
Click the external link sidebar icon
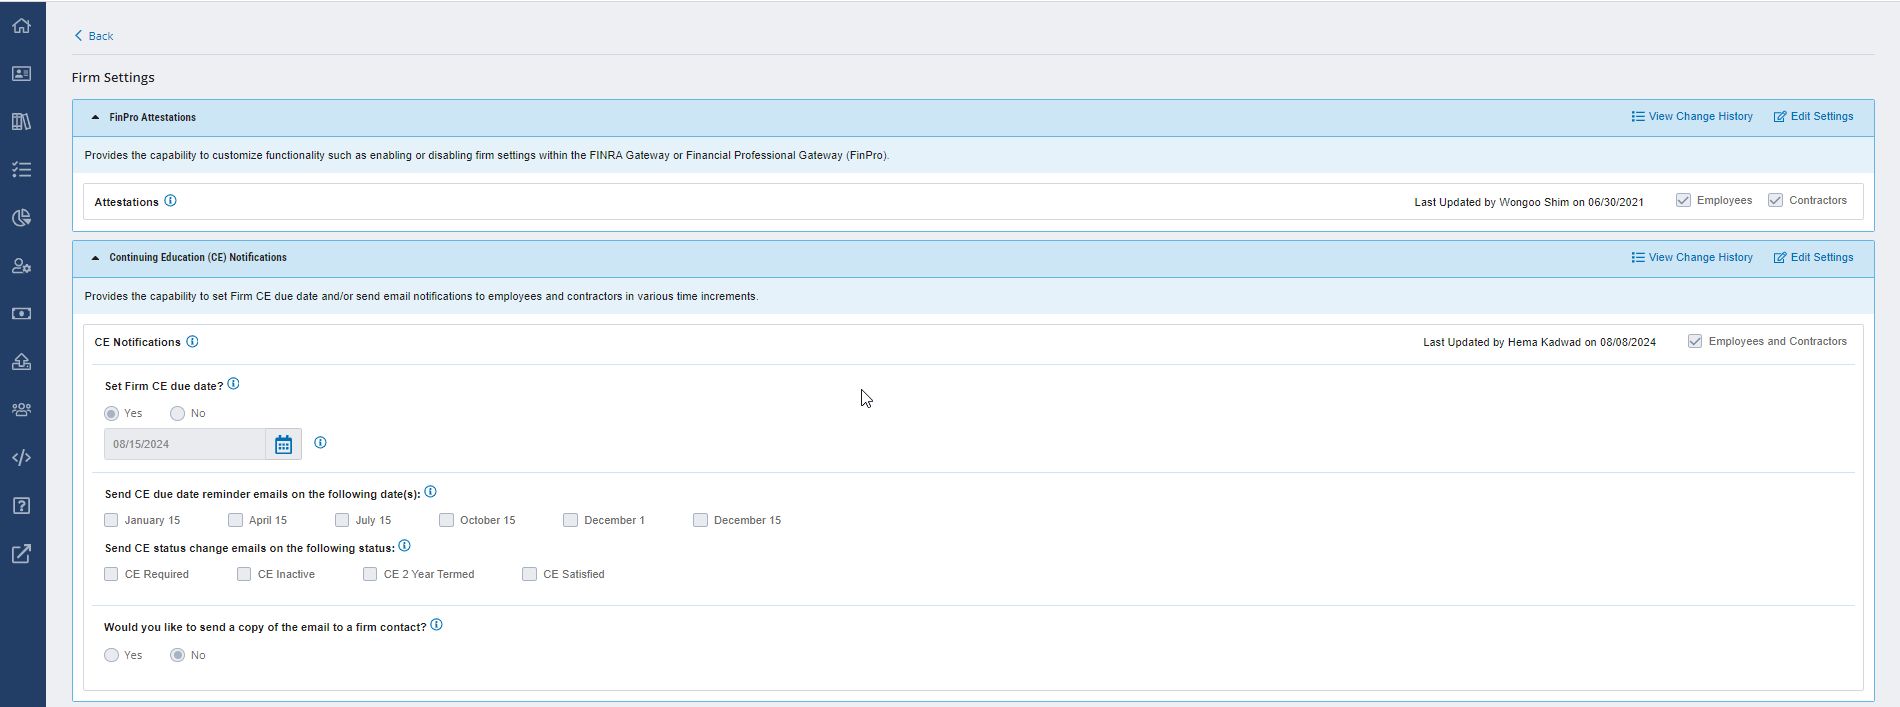(21, 554)
